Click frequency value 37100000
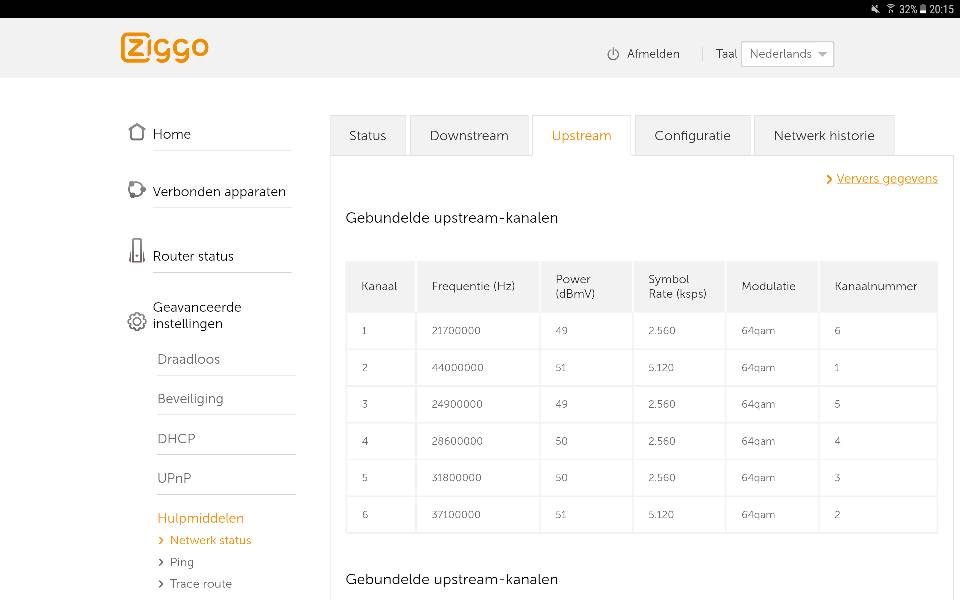Image resolution: width=960 pixels, height=600 pixels. pyautogui.click(x=456, y=514)
